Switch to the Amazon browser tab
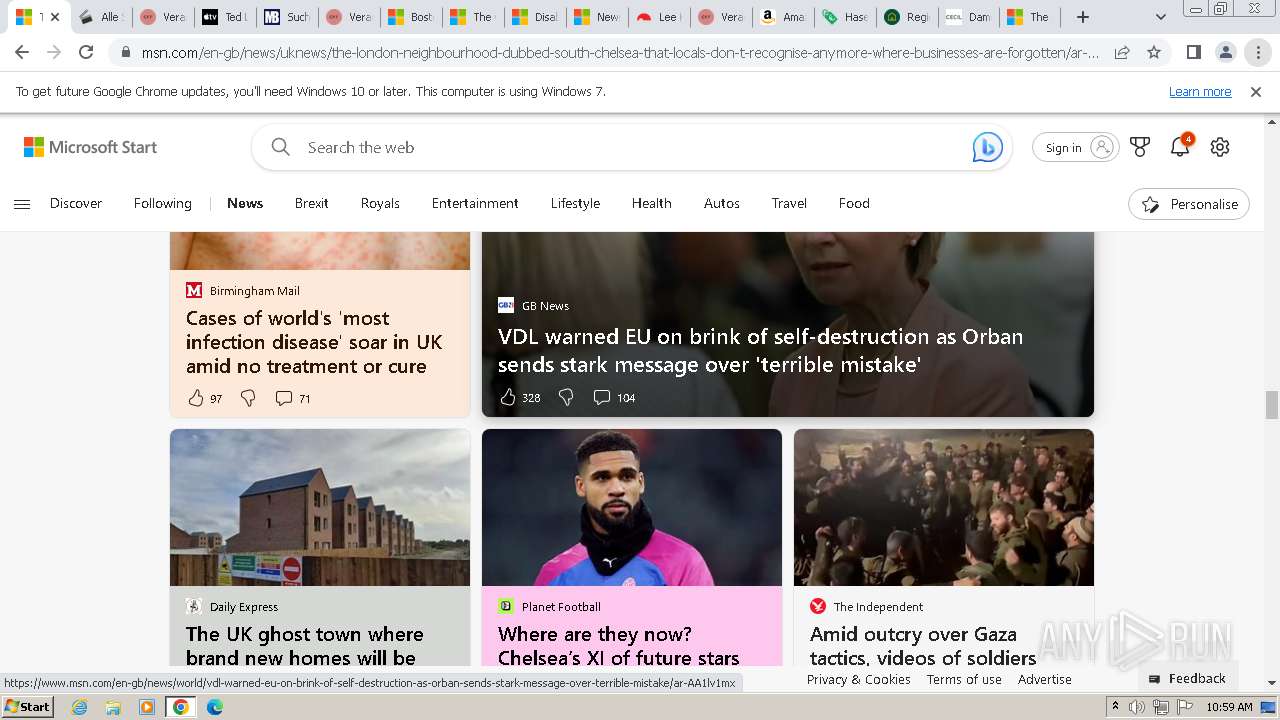 pyautogui.click(x=782, y=17)
